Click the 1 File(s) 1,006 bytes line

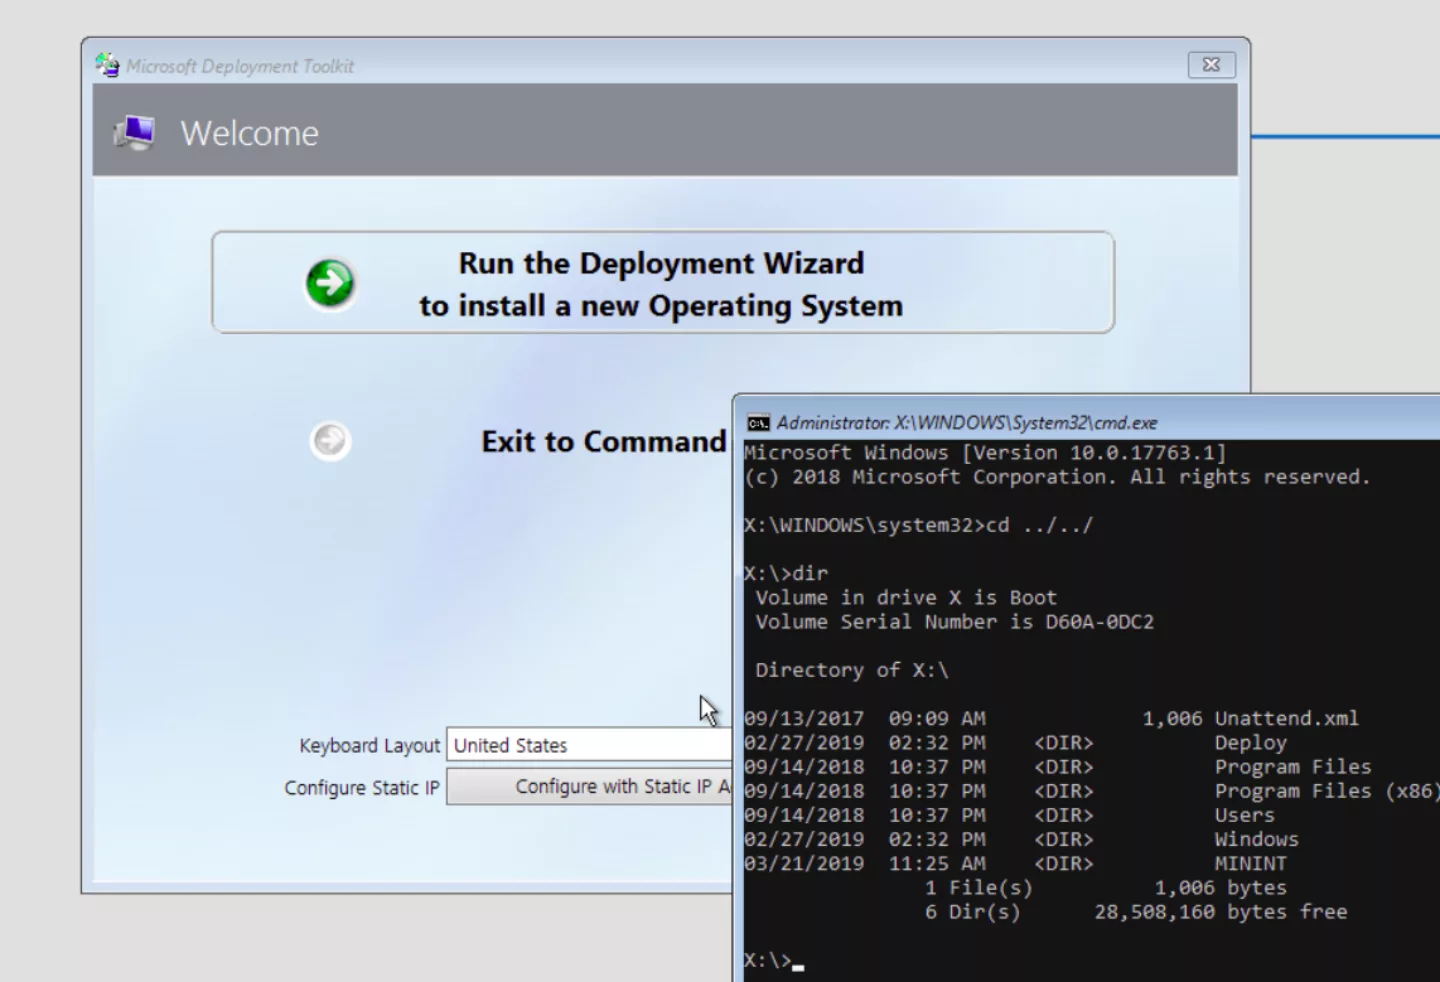1105,888
